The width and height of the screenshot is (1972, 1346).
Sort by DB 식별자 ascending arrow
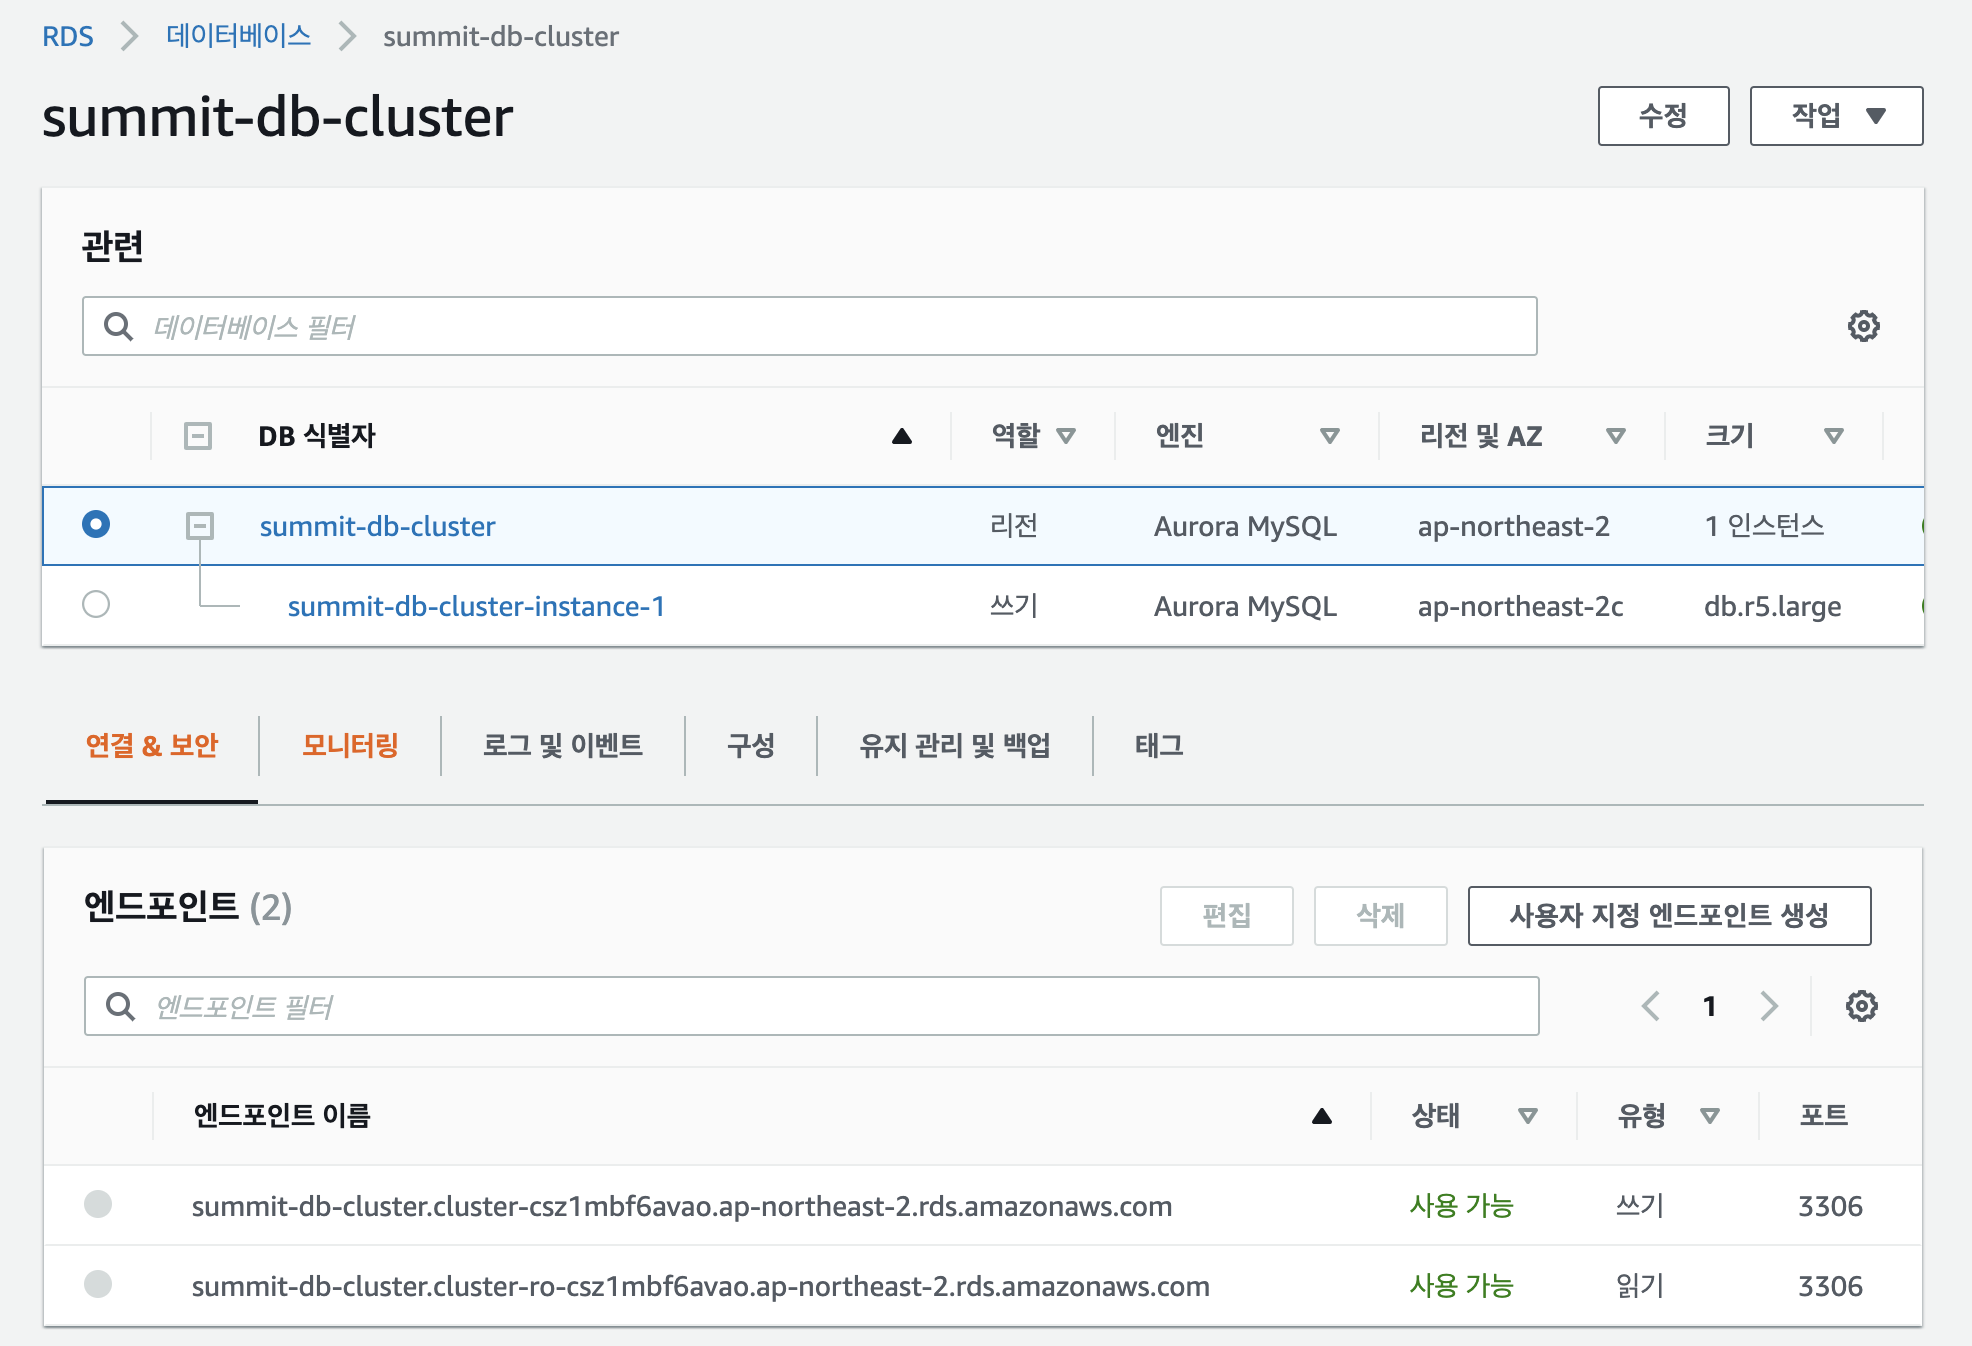[901, 436]
